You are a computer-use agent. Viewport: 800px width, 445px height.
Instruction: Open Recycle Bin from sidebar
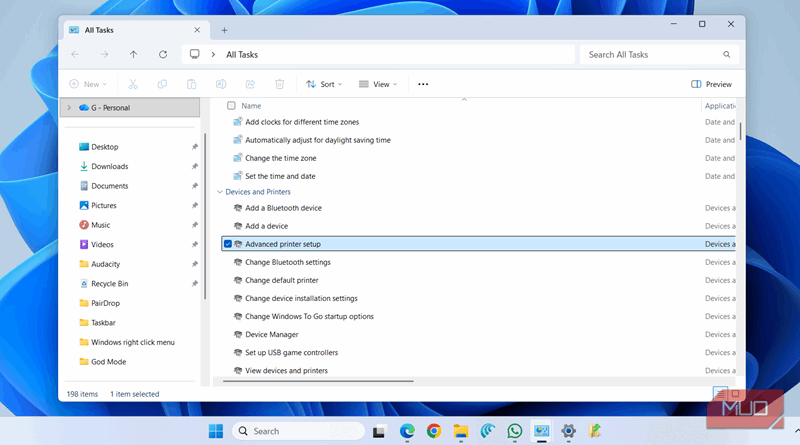(109, 283)
